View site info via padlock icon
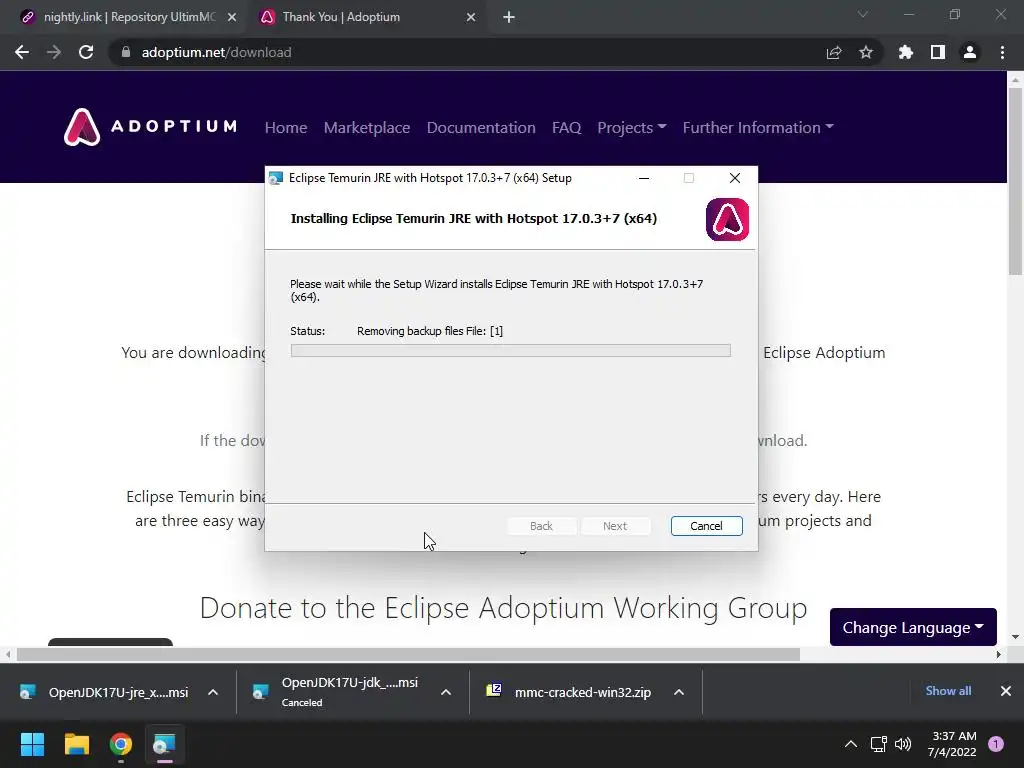This screenshot has height=768, width=1024. (x=126, y=52)
